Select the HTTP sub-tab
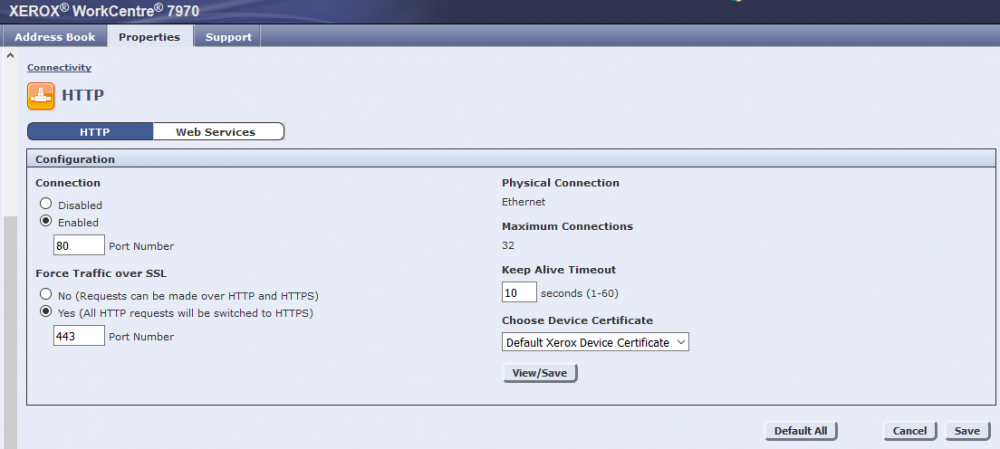The width and height of the screenshot is (1000, 449). pos(94,132)
